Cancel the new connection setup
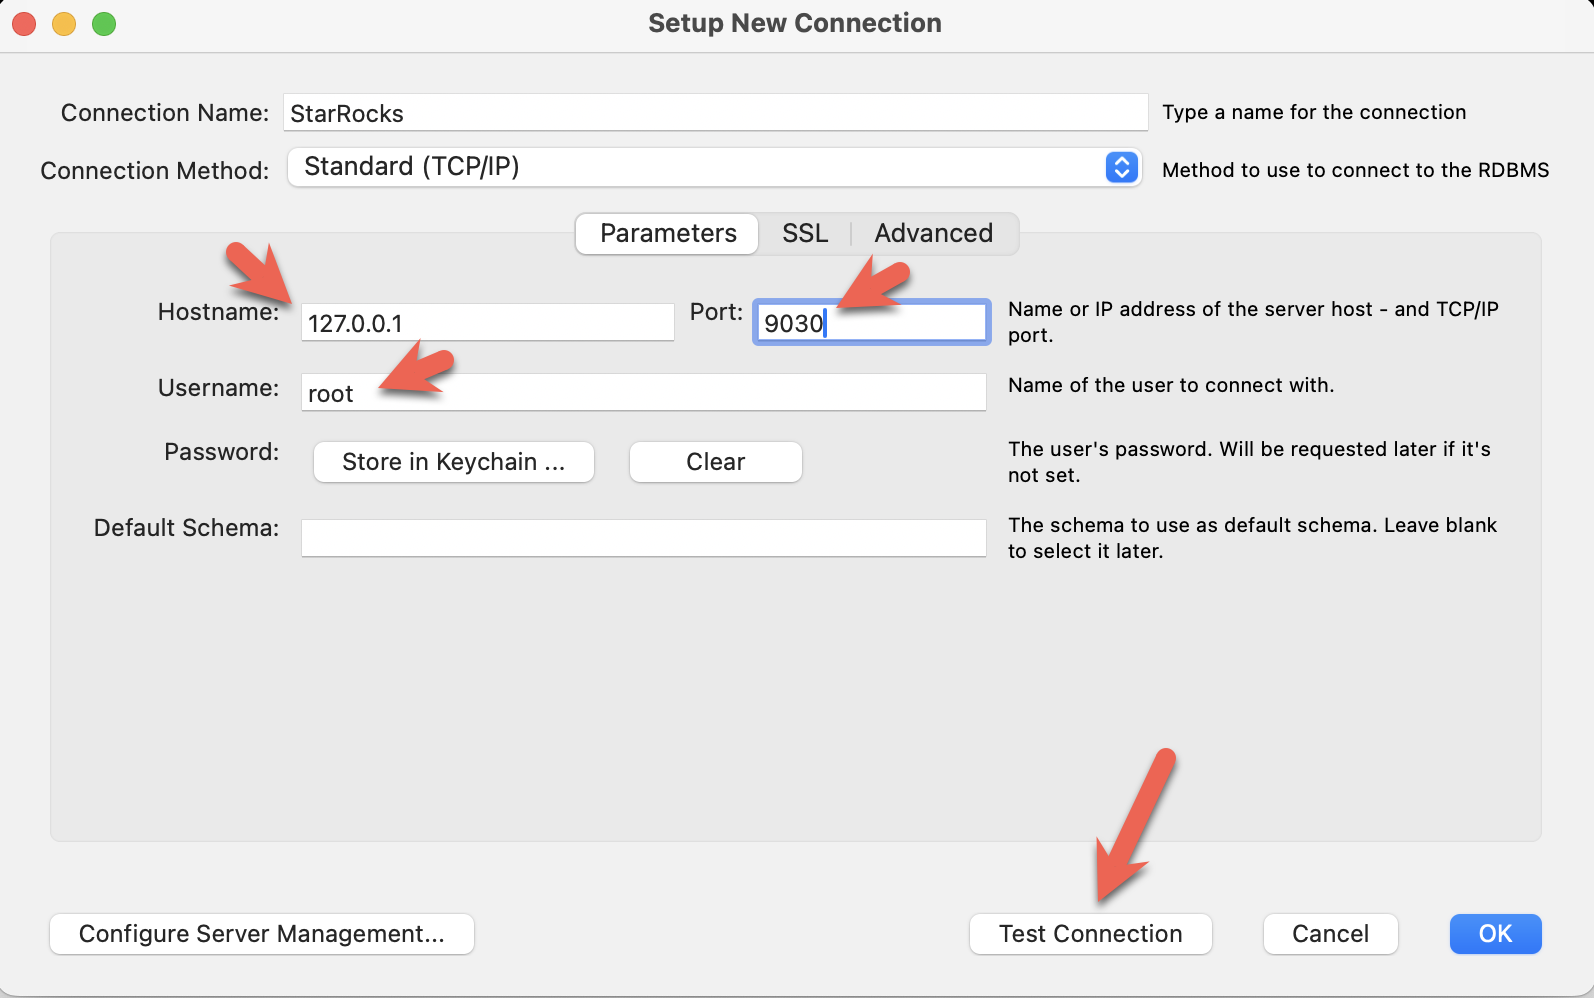1594x998 pixels. click(x=1330, y=934)
